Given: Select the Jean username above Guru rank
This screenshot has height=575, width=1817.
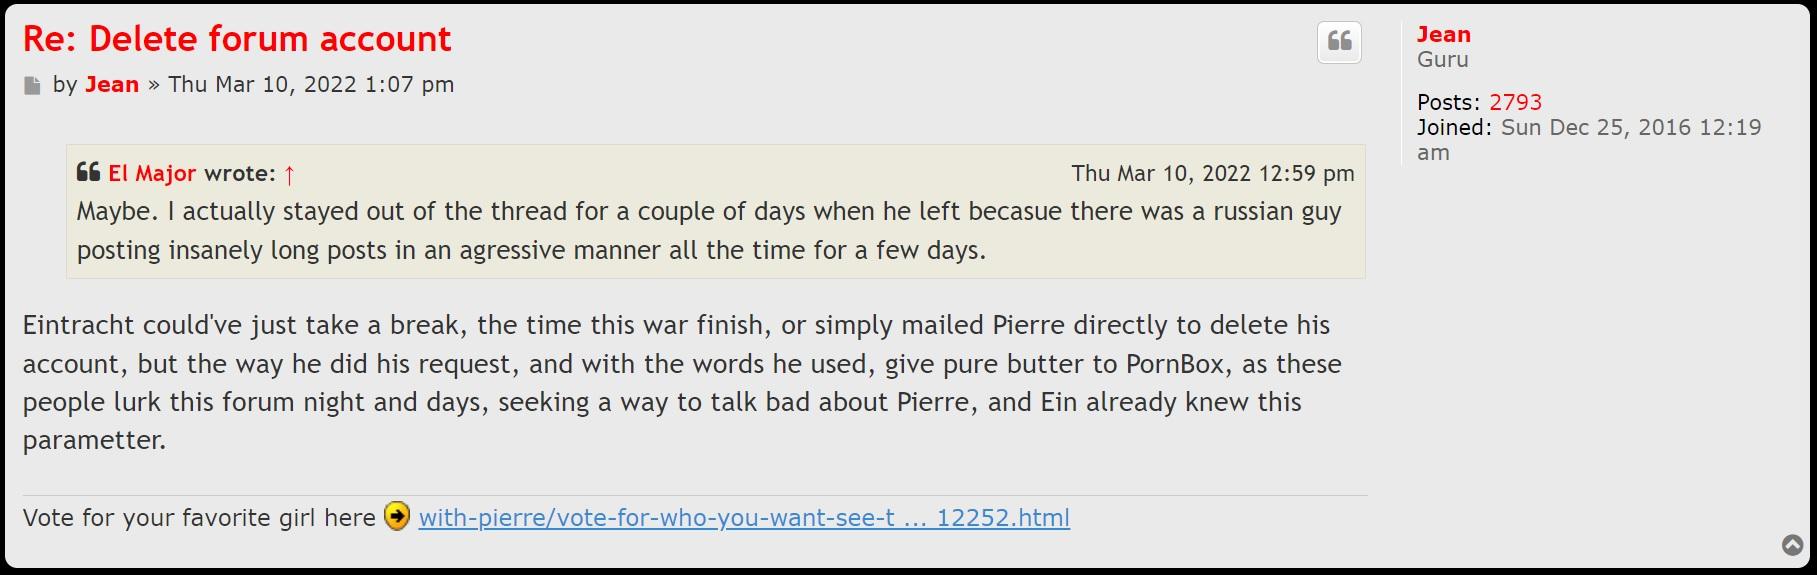Looking at the screenshot, I should tap(1443, 34).
